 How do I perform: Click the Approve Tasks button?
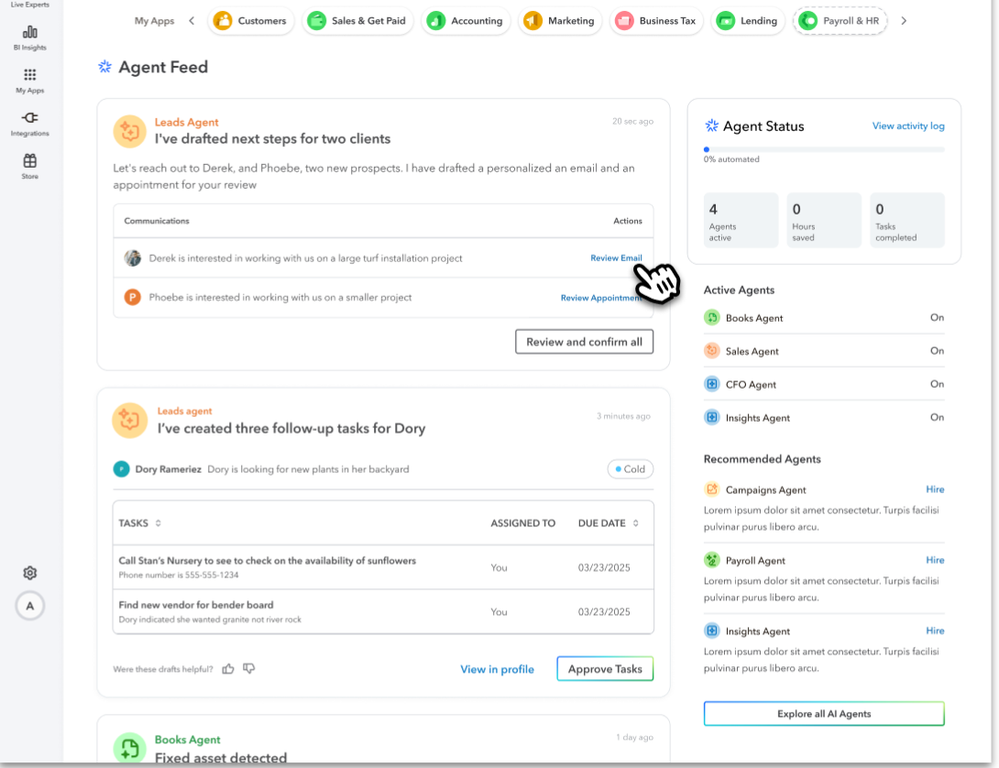click(605, 669)
